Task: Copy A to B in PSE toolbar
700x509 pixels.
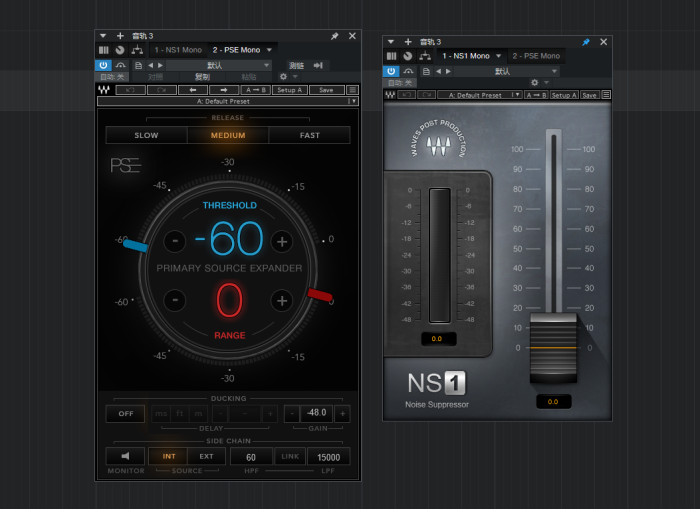Action: coord(256,90)
